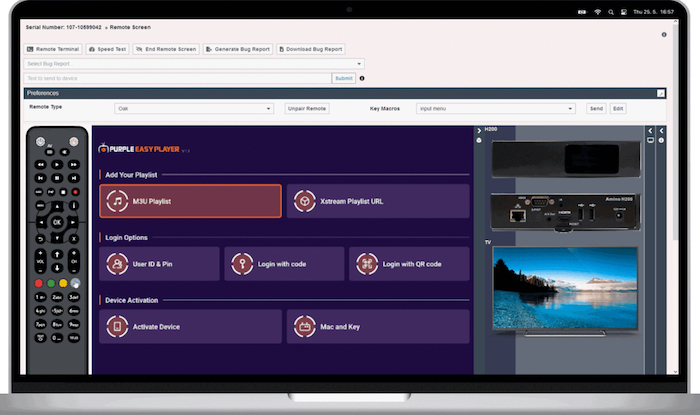This screenshot has height=415, width=700.
Task: Select the Activate Device tile
Action: [x=191, y=327]
